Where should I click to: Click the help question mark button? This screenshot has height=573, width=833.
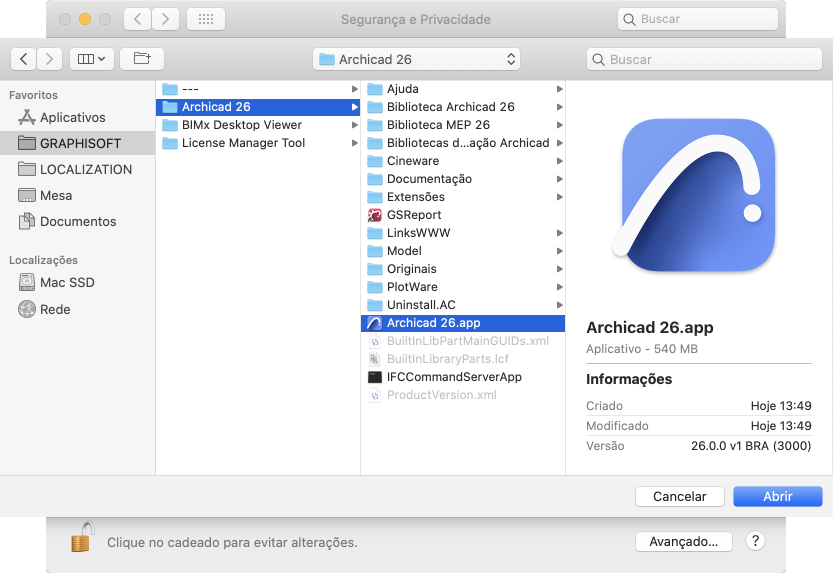coord(755,541)
